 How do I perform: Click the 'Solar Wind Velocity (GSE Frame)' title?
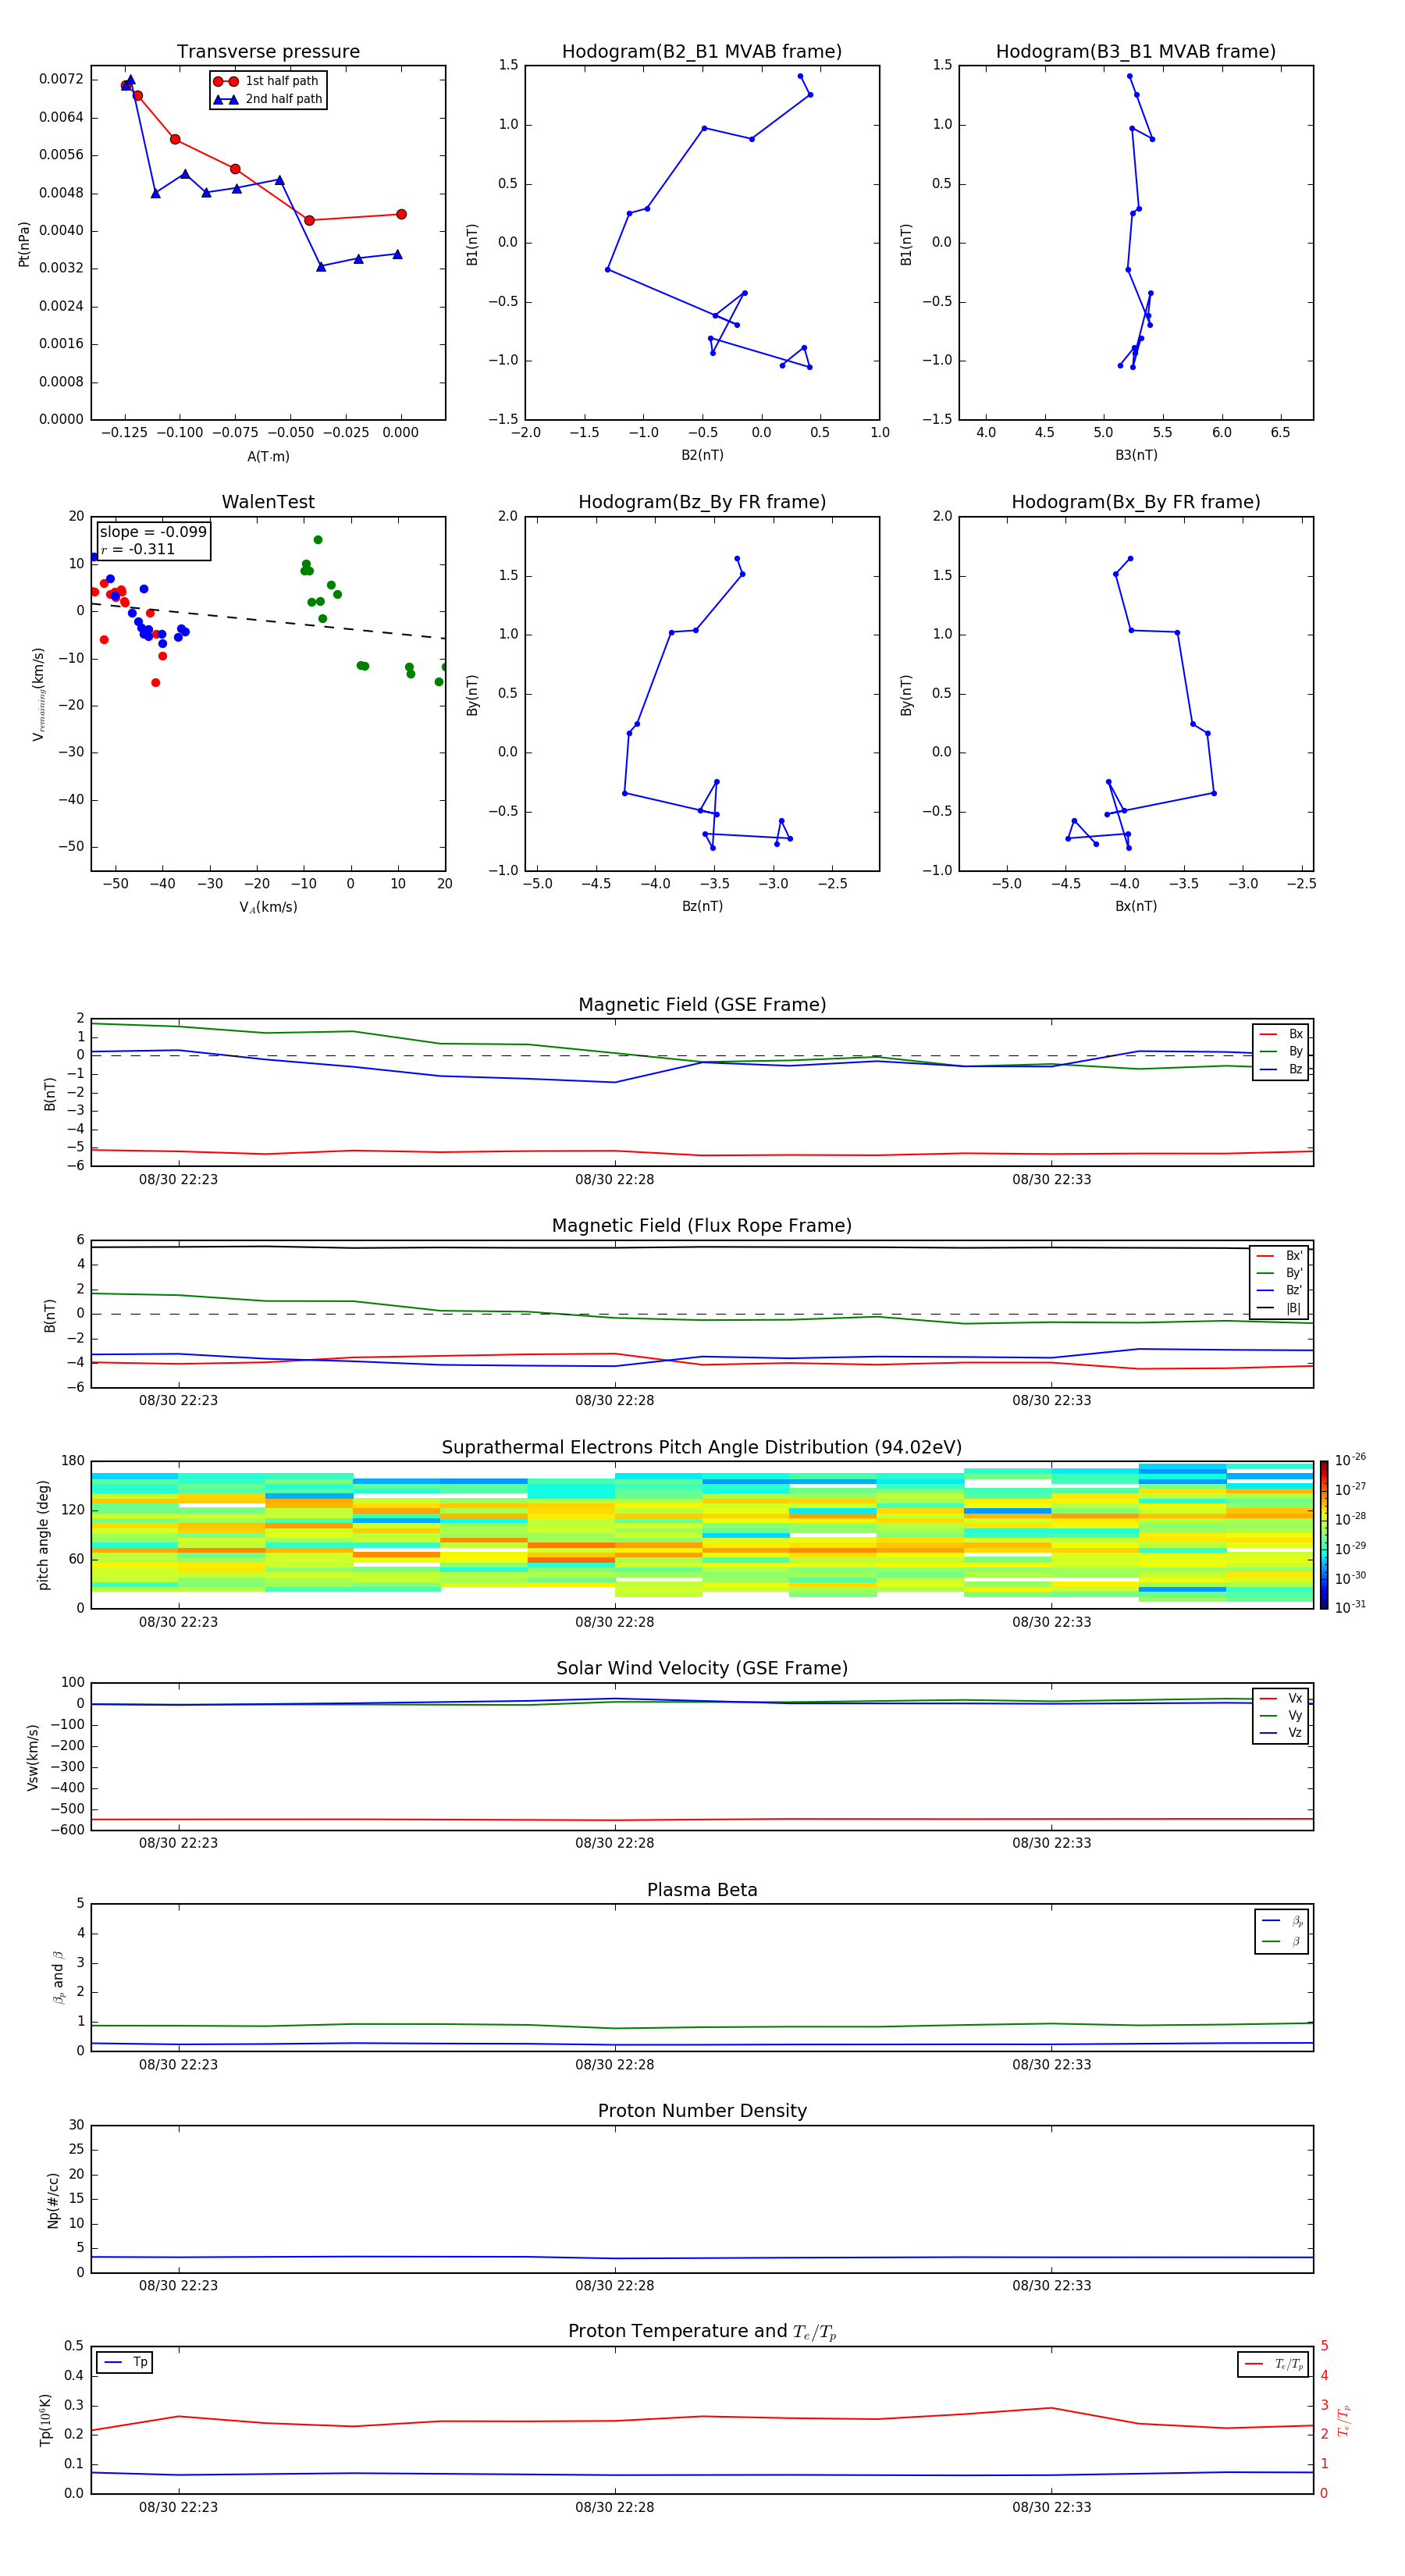coord(702,1668)
